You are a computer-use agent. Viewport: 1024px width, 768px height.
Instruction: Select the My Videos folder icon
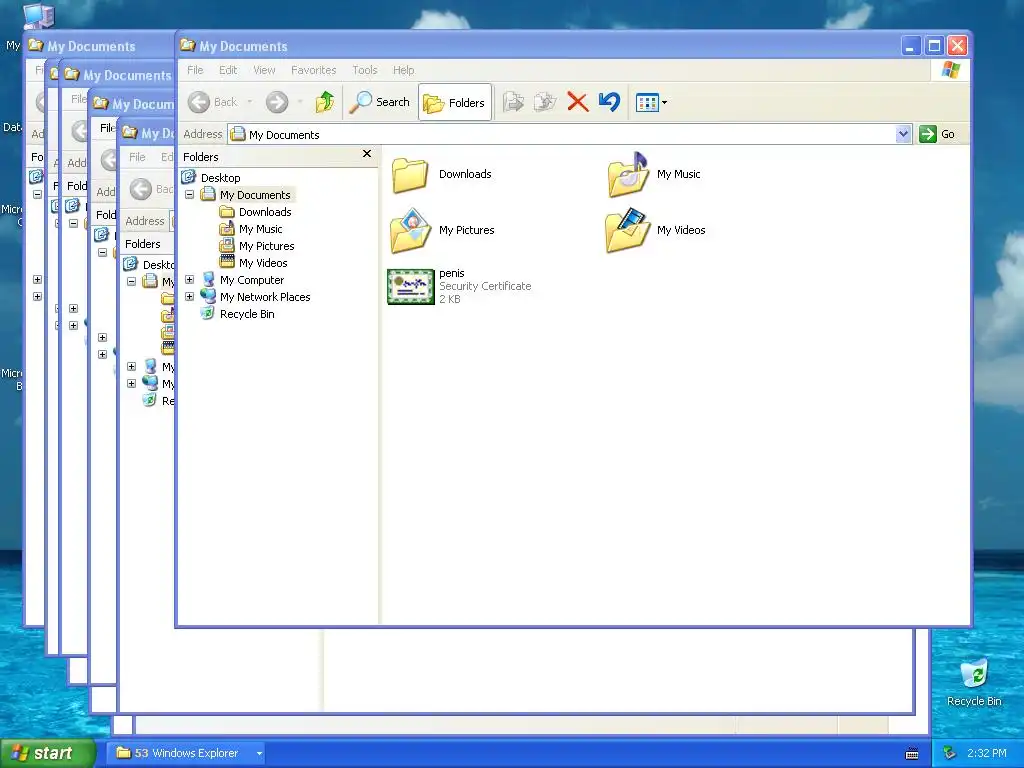[x=628, y=231]
